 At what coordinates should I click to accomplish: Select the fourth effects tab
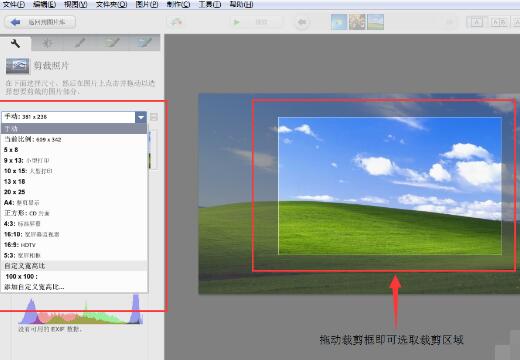[112, 43]
